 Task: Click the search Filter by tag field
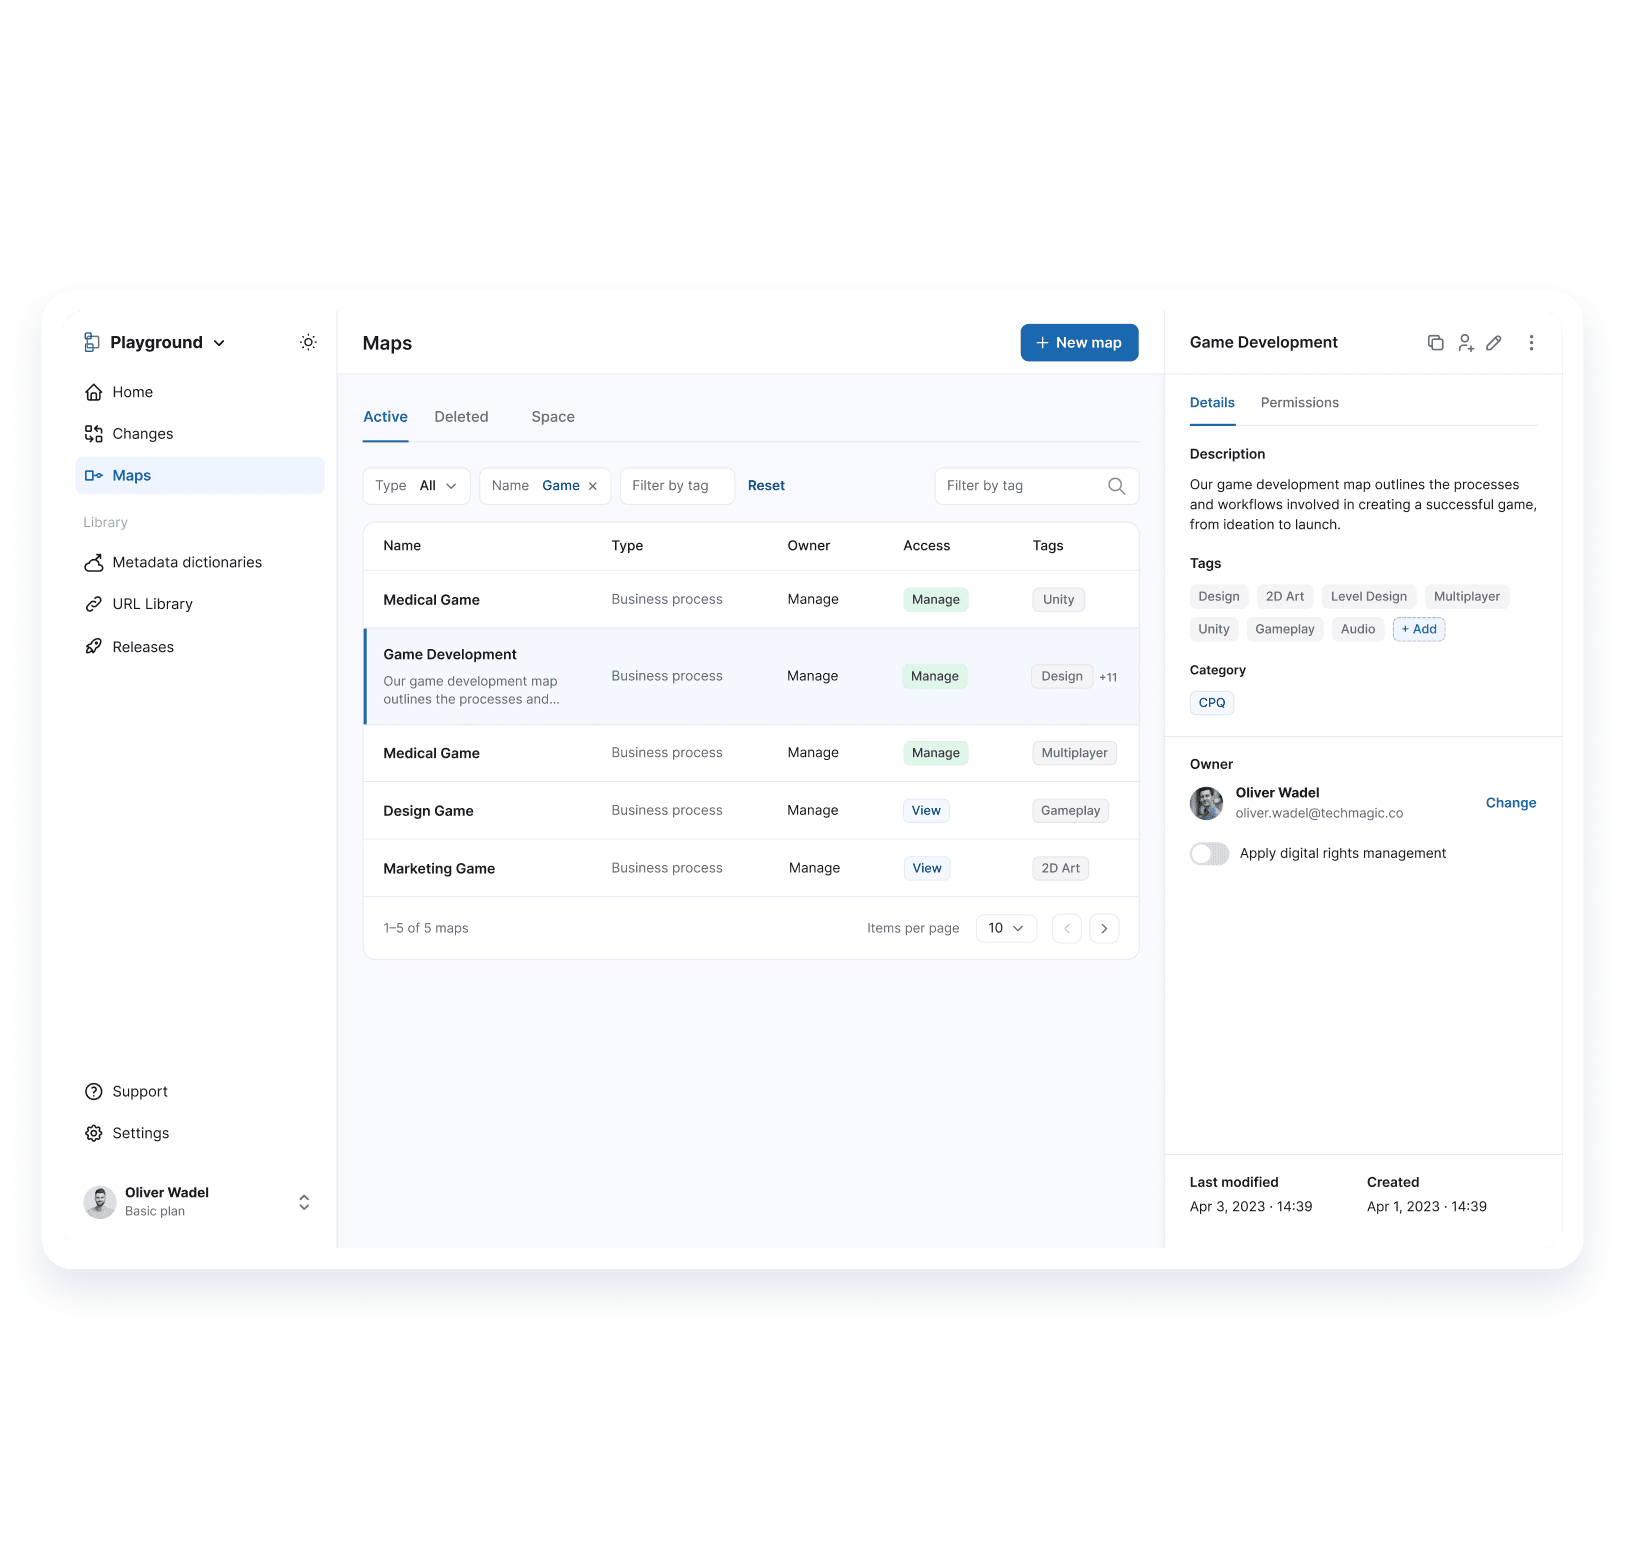[1036, 486]
